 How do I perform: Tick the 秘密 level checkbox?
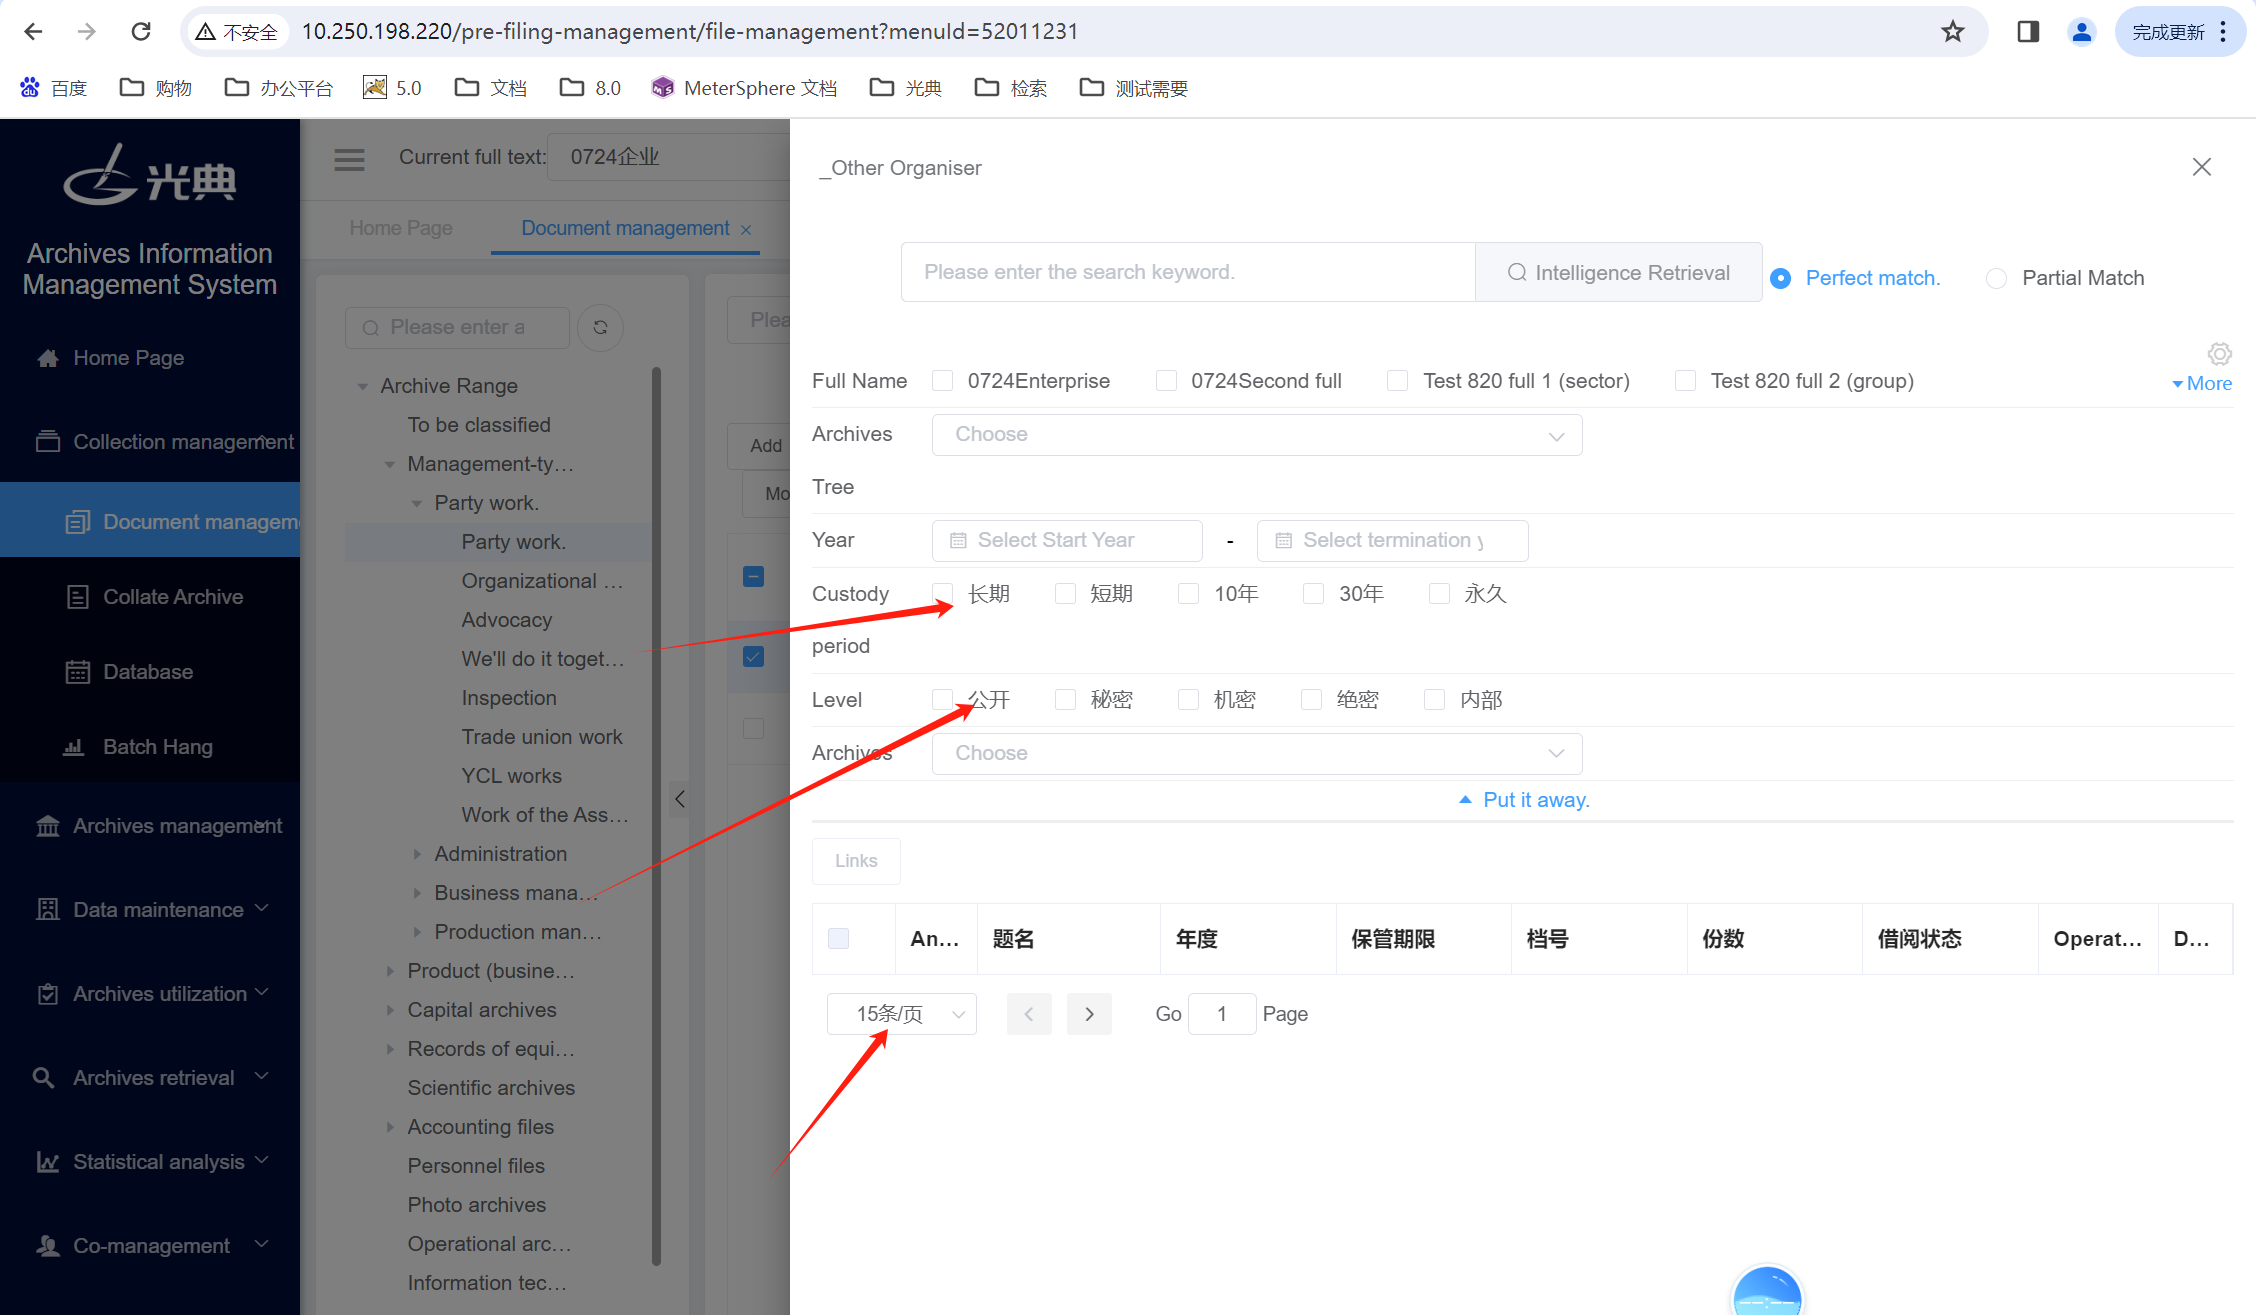[x=1065, y=700]
